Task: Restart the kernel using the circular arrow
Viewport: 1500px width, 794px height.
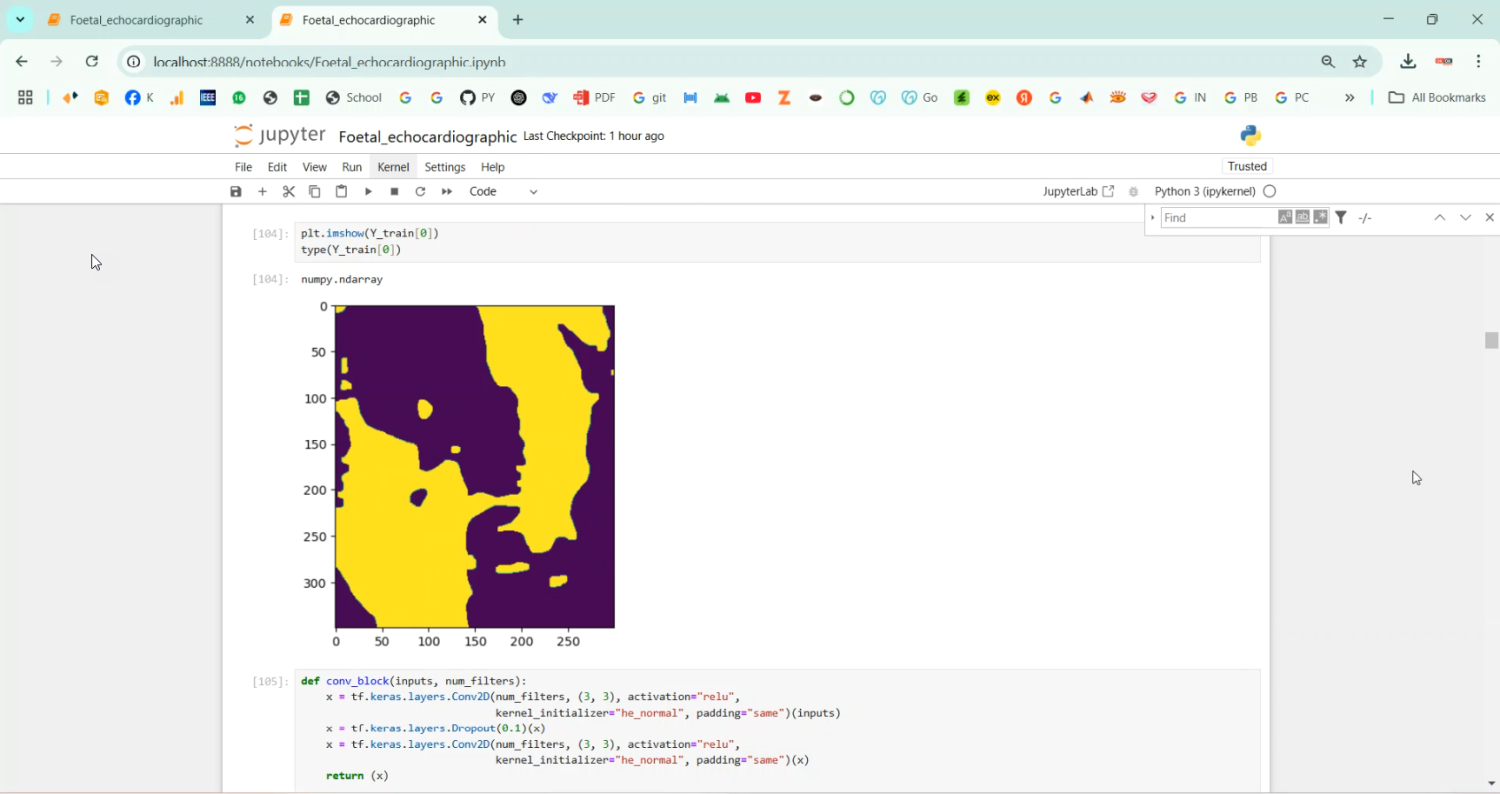Action: coord(420,191)
